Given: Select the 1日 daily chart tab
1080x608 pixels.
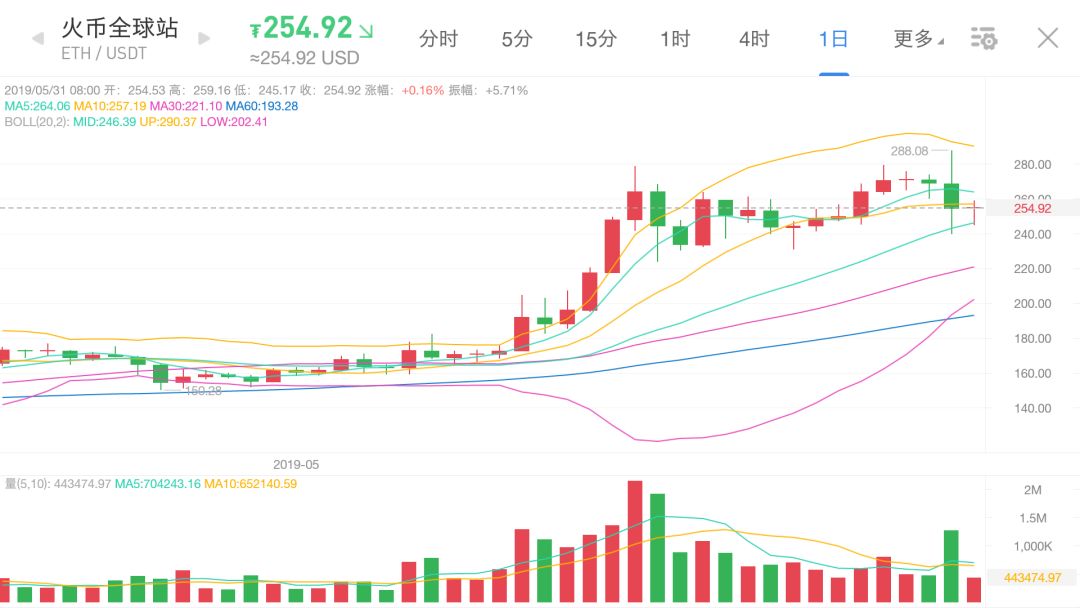Looking at the screenshot, I should (x=833, y=39).
